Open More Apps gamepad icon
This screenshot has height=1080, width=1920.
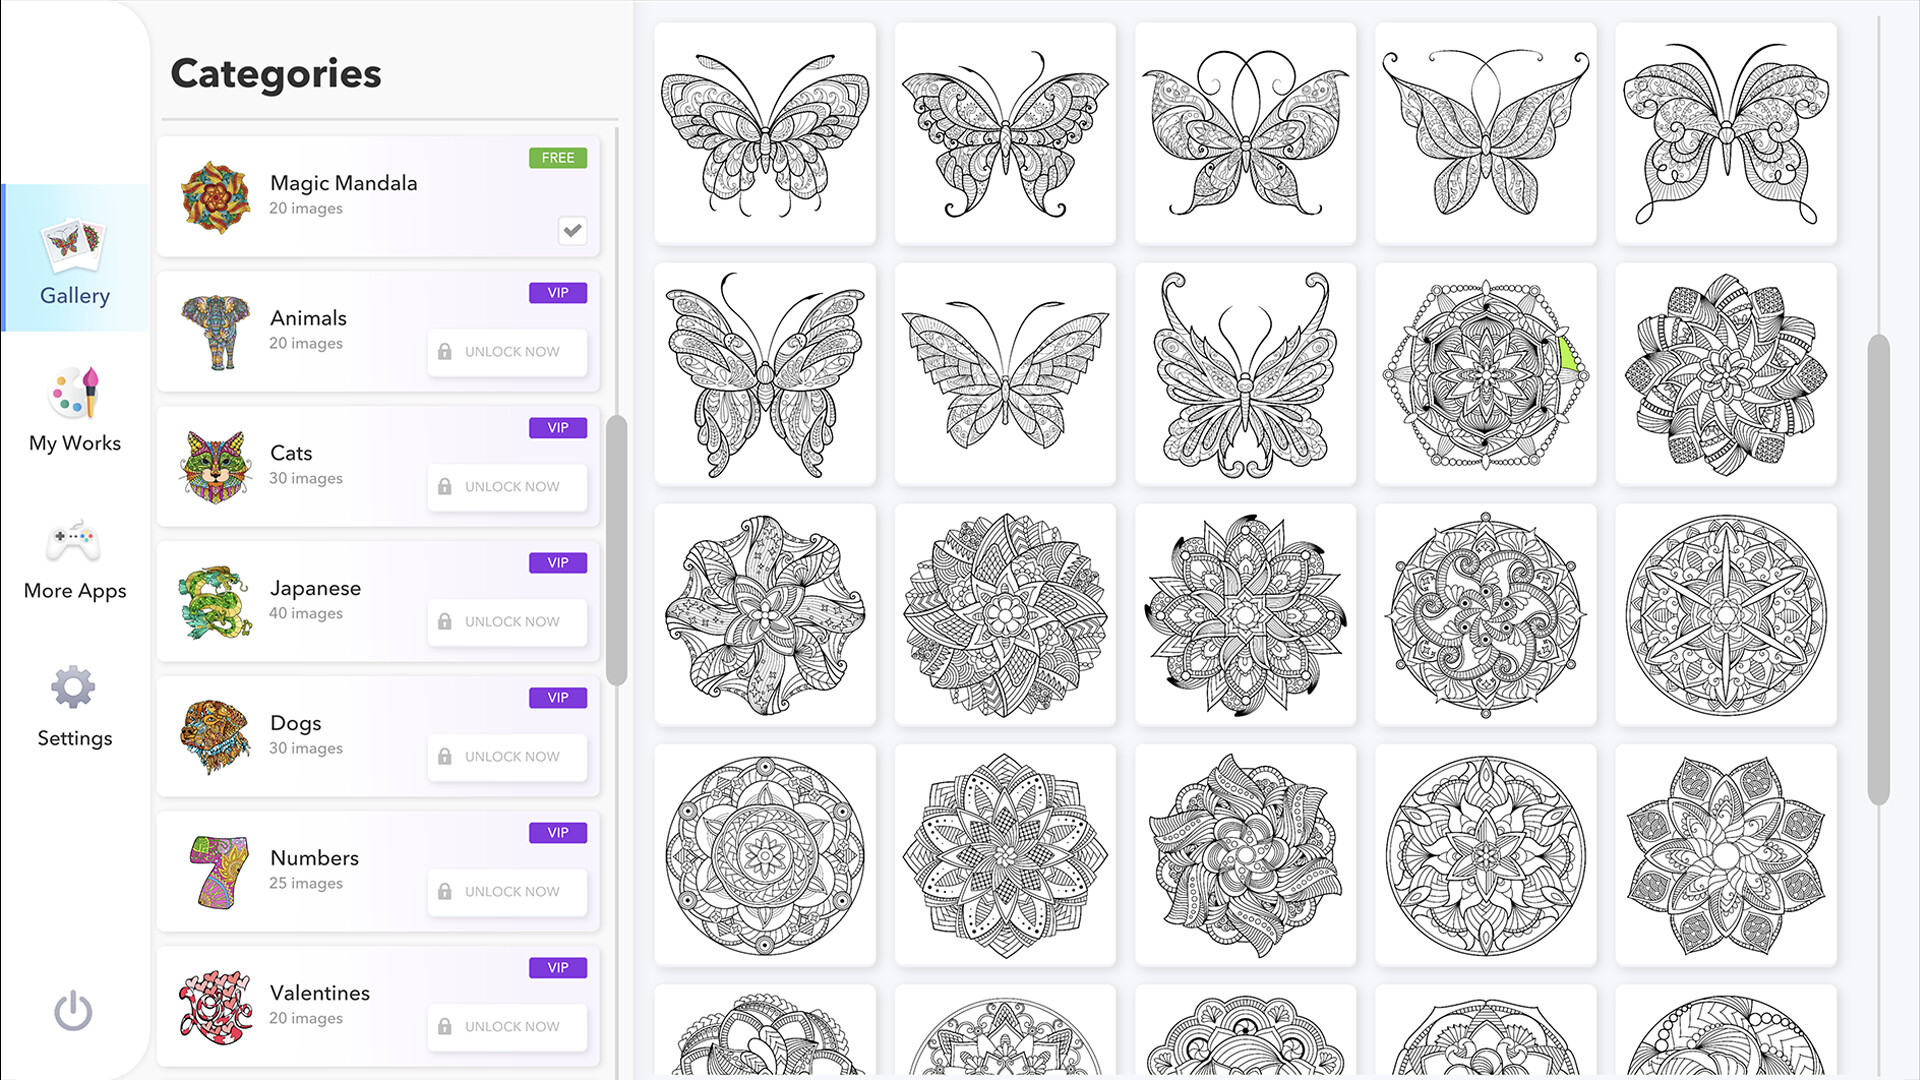click(74, 542)
